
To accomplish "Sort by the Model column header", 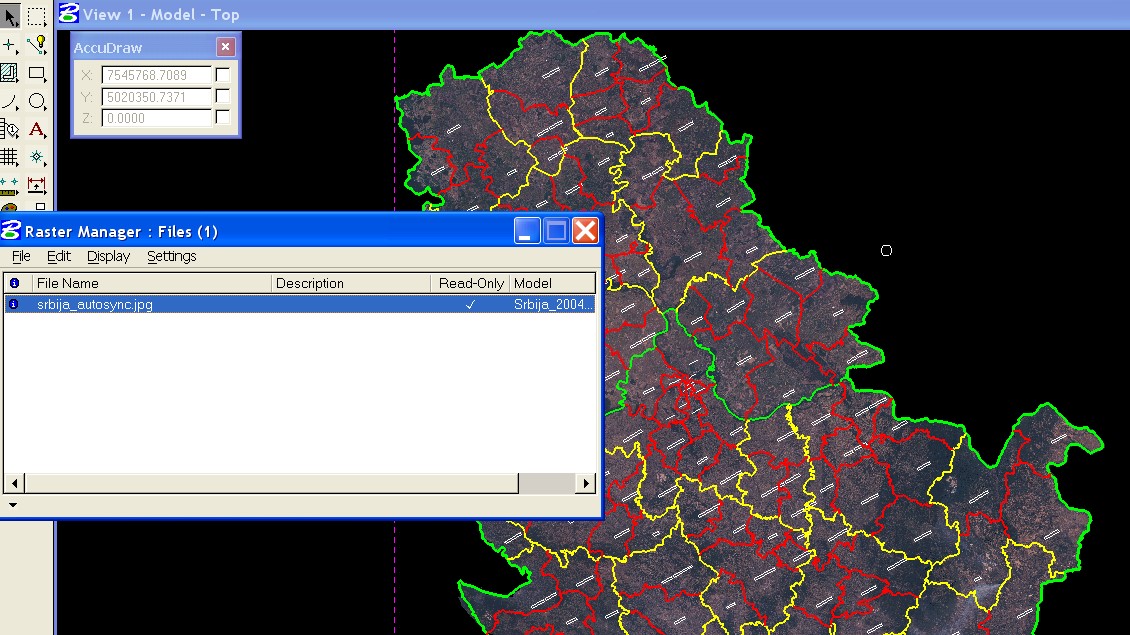I will [552, 283].
